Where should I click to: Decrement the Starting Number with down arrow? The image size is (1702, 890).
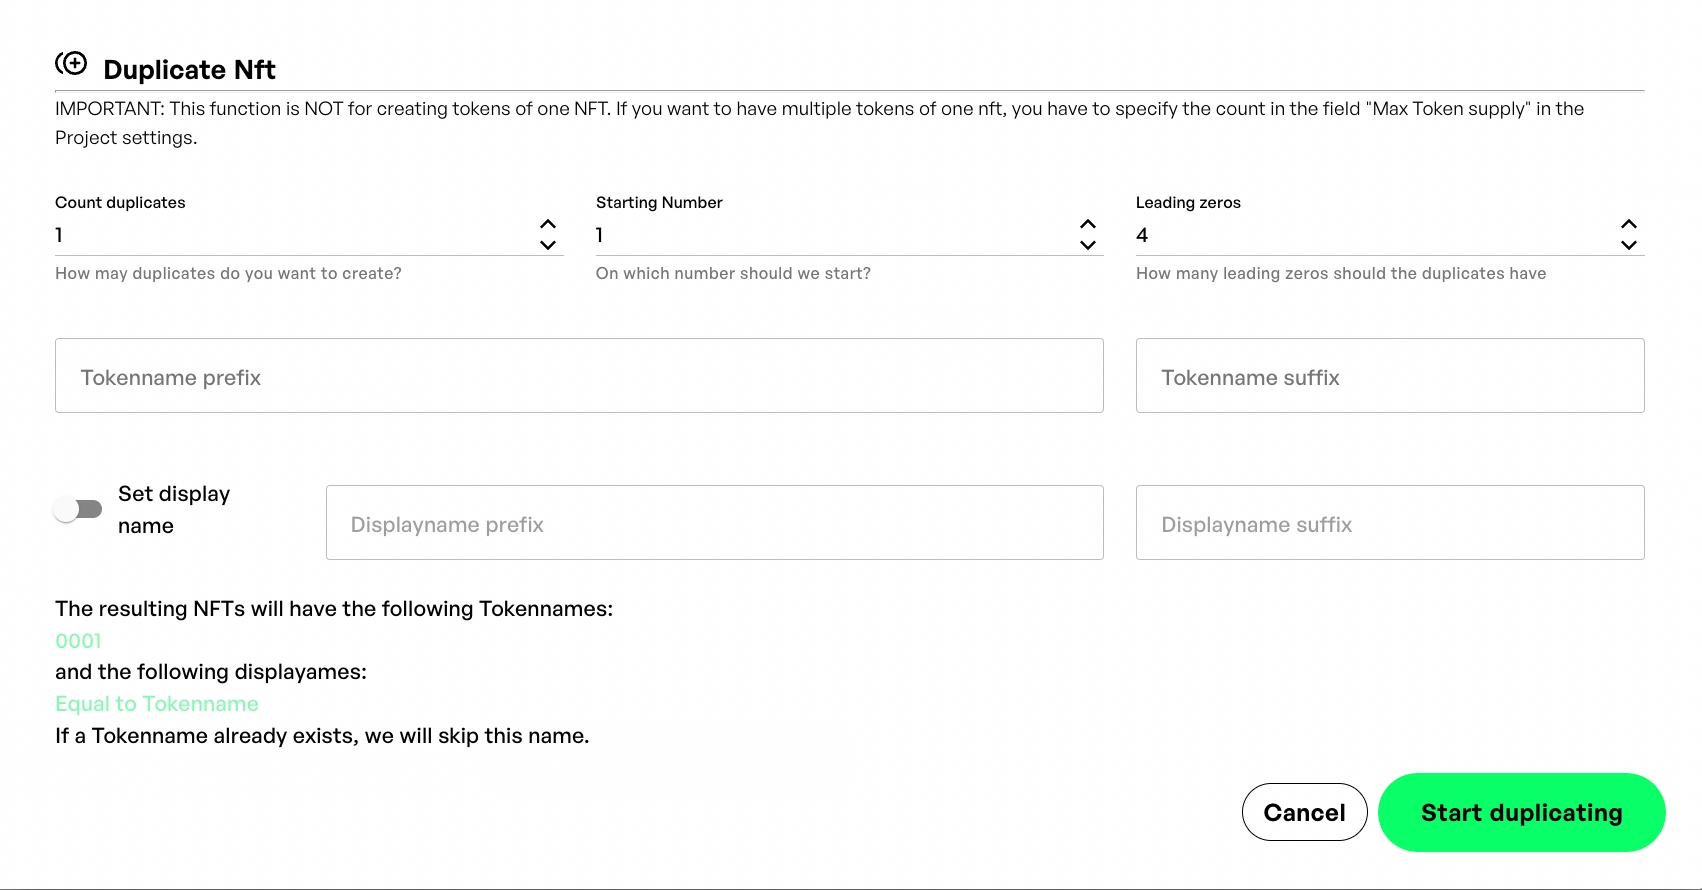pyautogui.click(x=1088, y=245)
